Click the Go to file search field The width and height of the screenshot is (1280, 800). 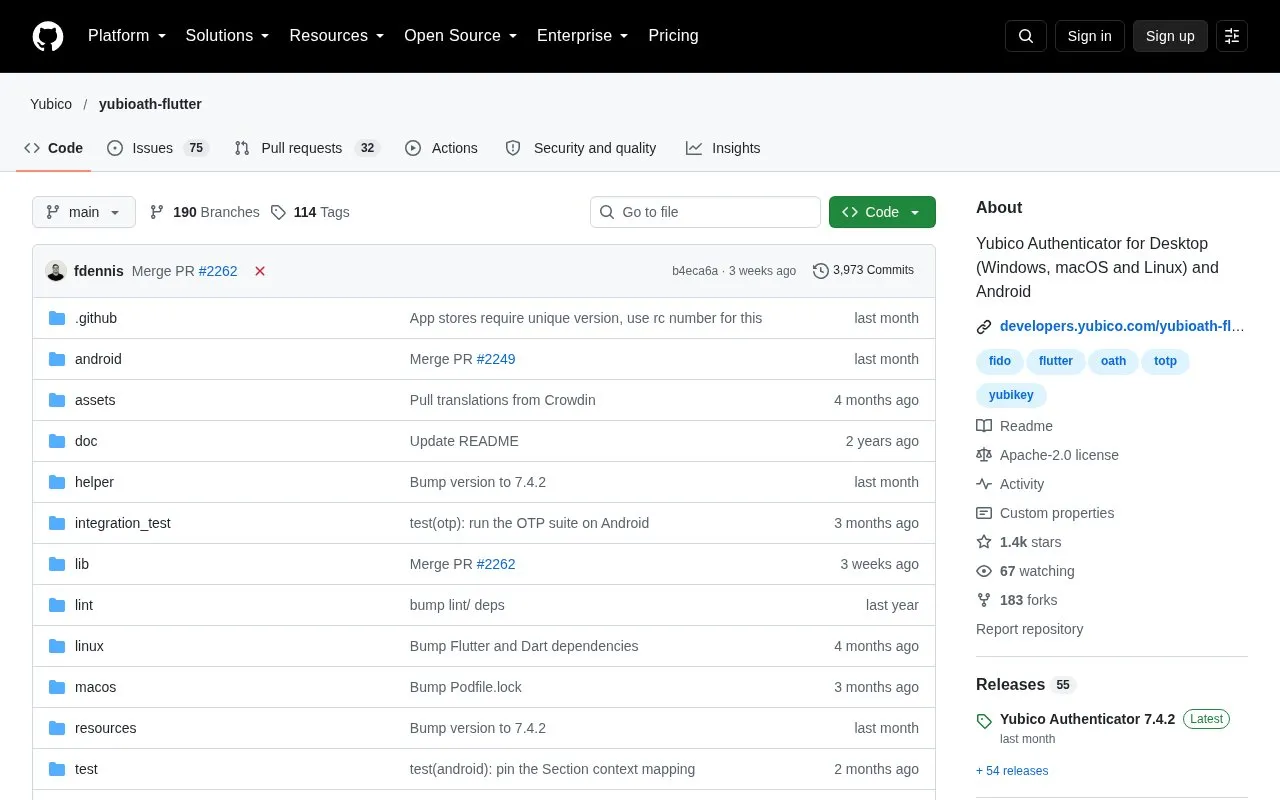705,212
